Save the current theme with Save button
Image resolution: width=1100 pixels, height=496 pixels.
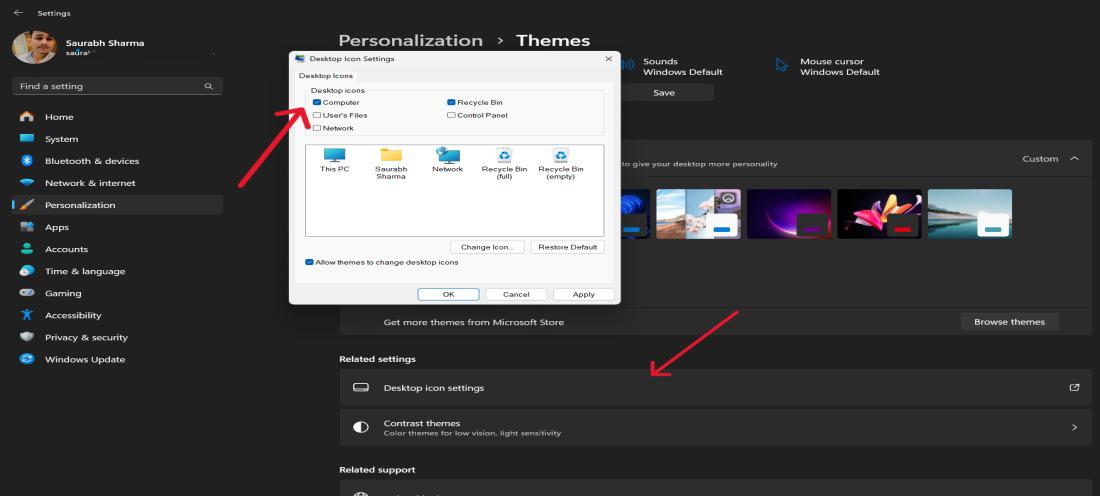(664, 93)
